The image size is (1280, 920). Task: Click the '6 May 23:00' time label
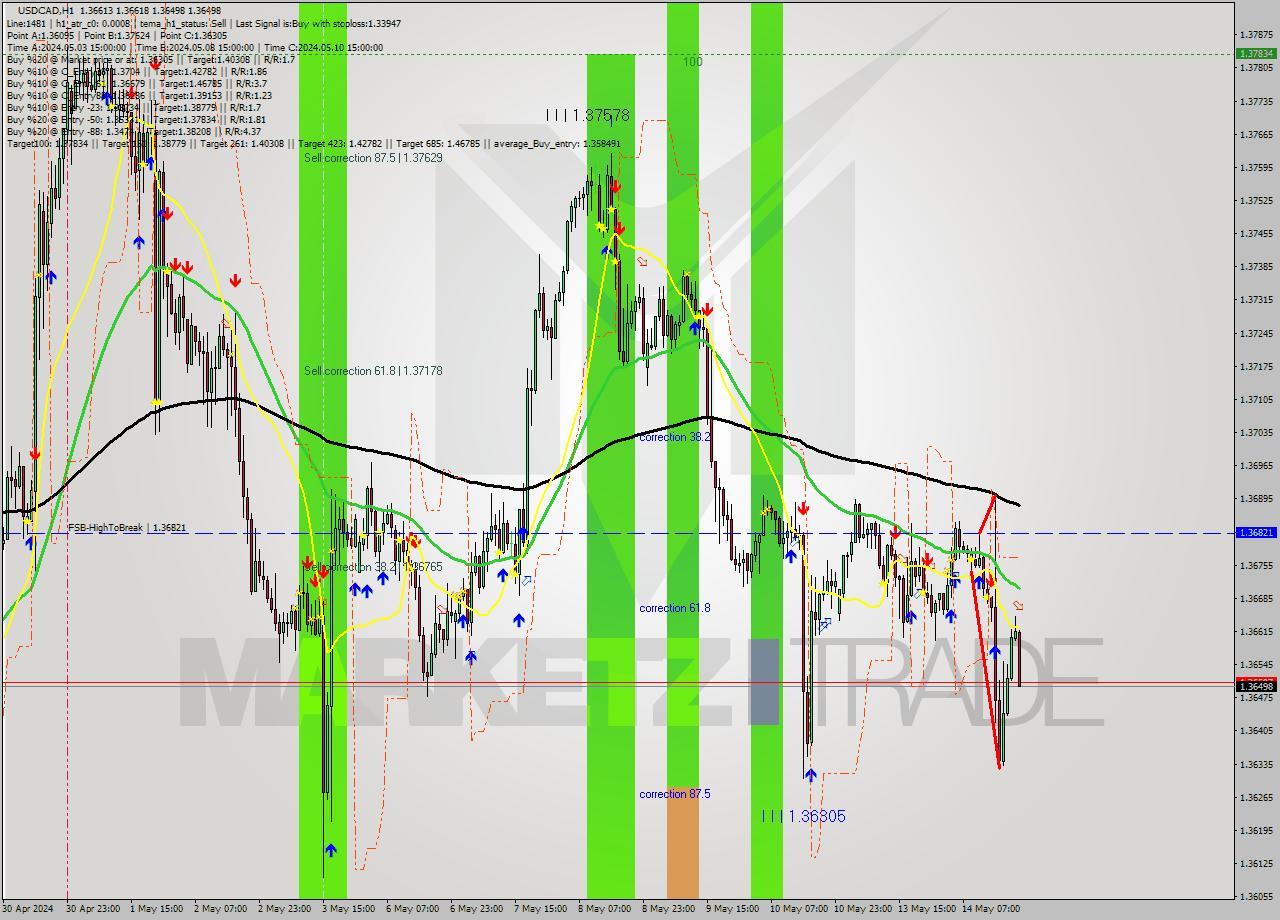(477, 909)
